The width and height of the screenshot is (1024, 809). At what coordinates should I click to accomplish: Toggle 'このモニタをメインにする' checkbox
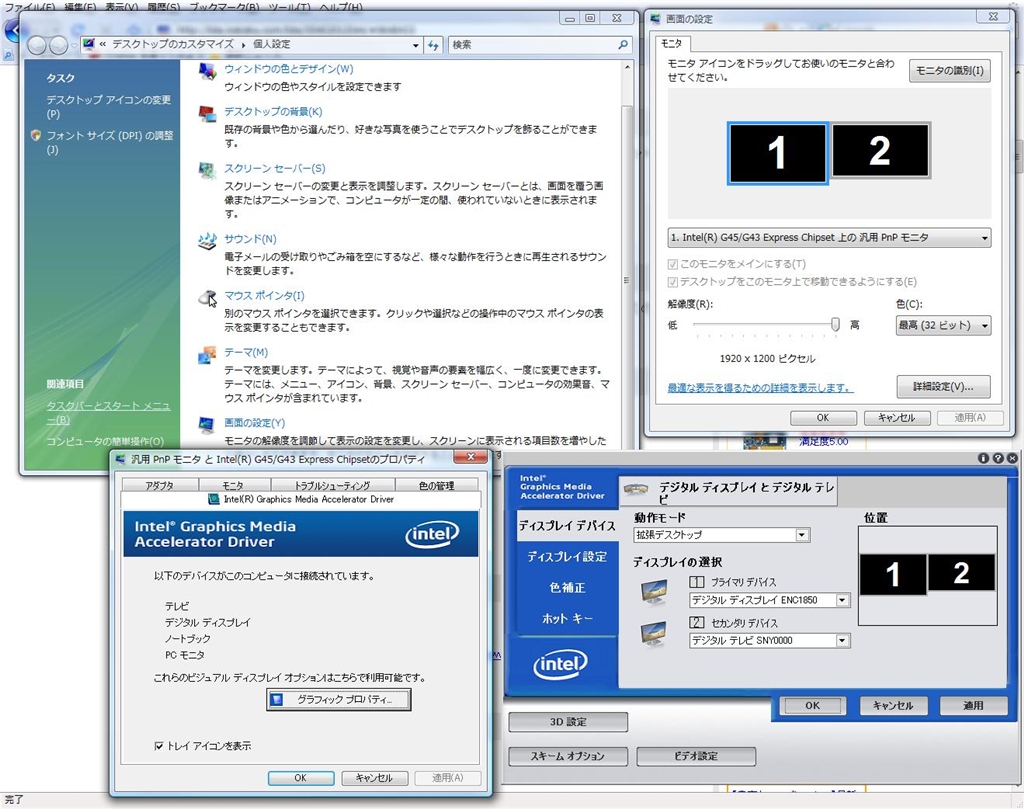click(x=673, y=264)
